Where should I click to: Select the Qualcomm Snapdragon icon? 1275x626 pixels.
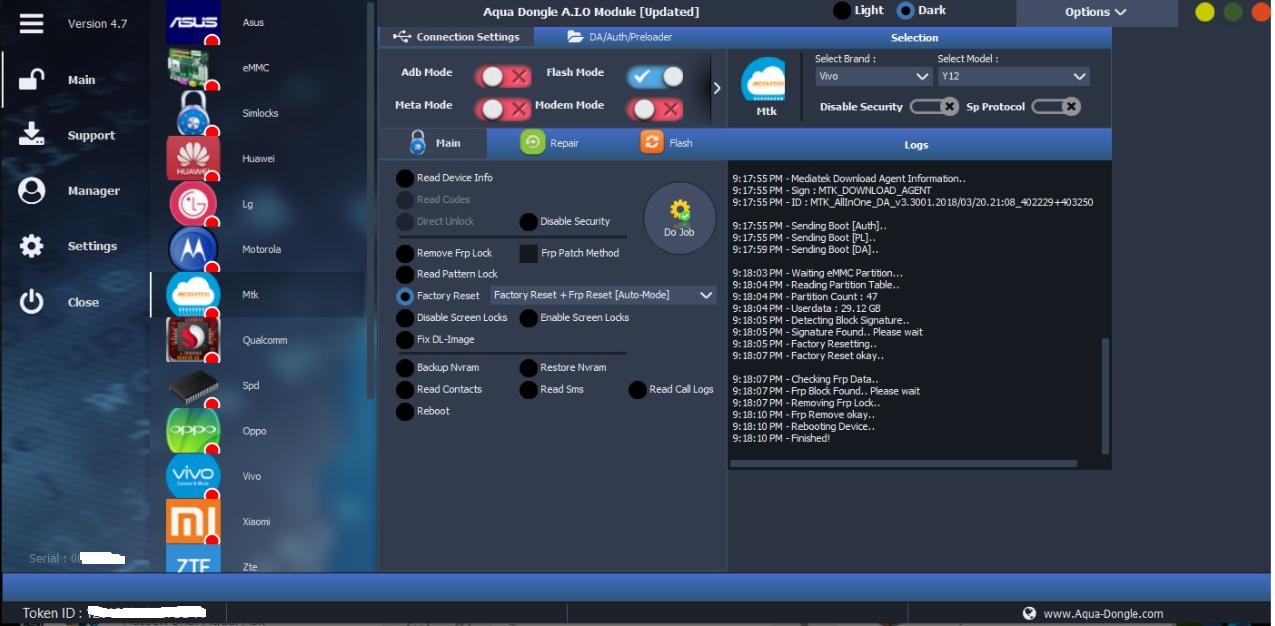coord(193,340)
